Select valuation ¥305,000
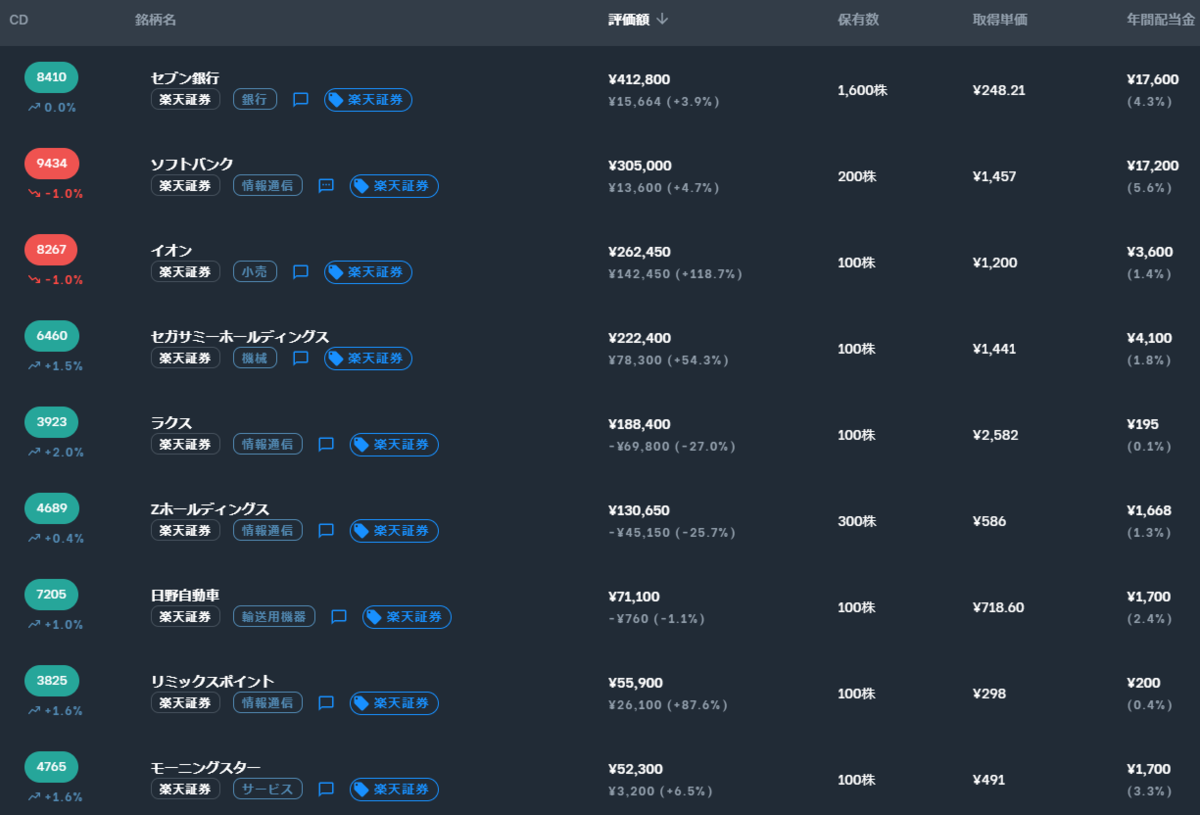Viewport: 1200px width, 815px height. tap(640, 165)
